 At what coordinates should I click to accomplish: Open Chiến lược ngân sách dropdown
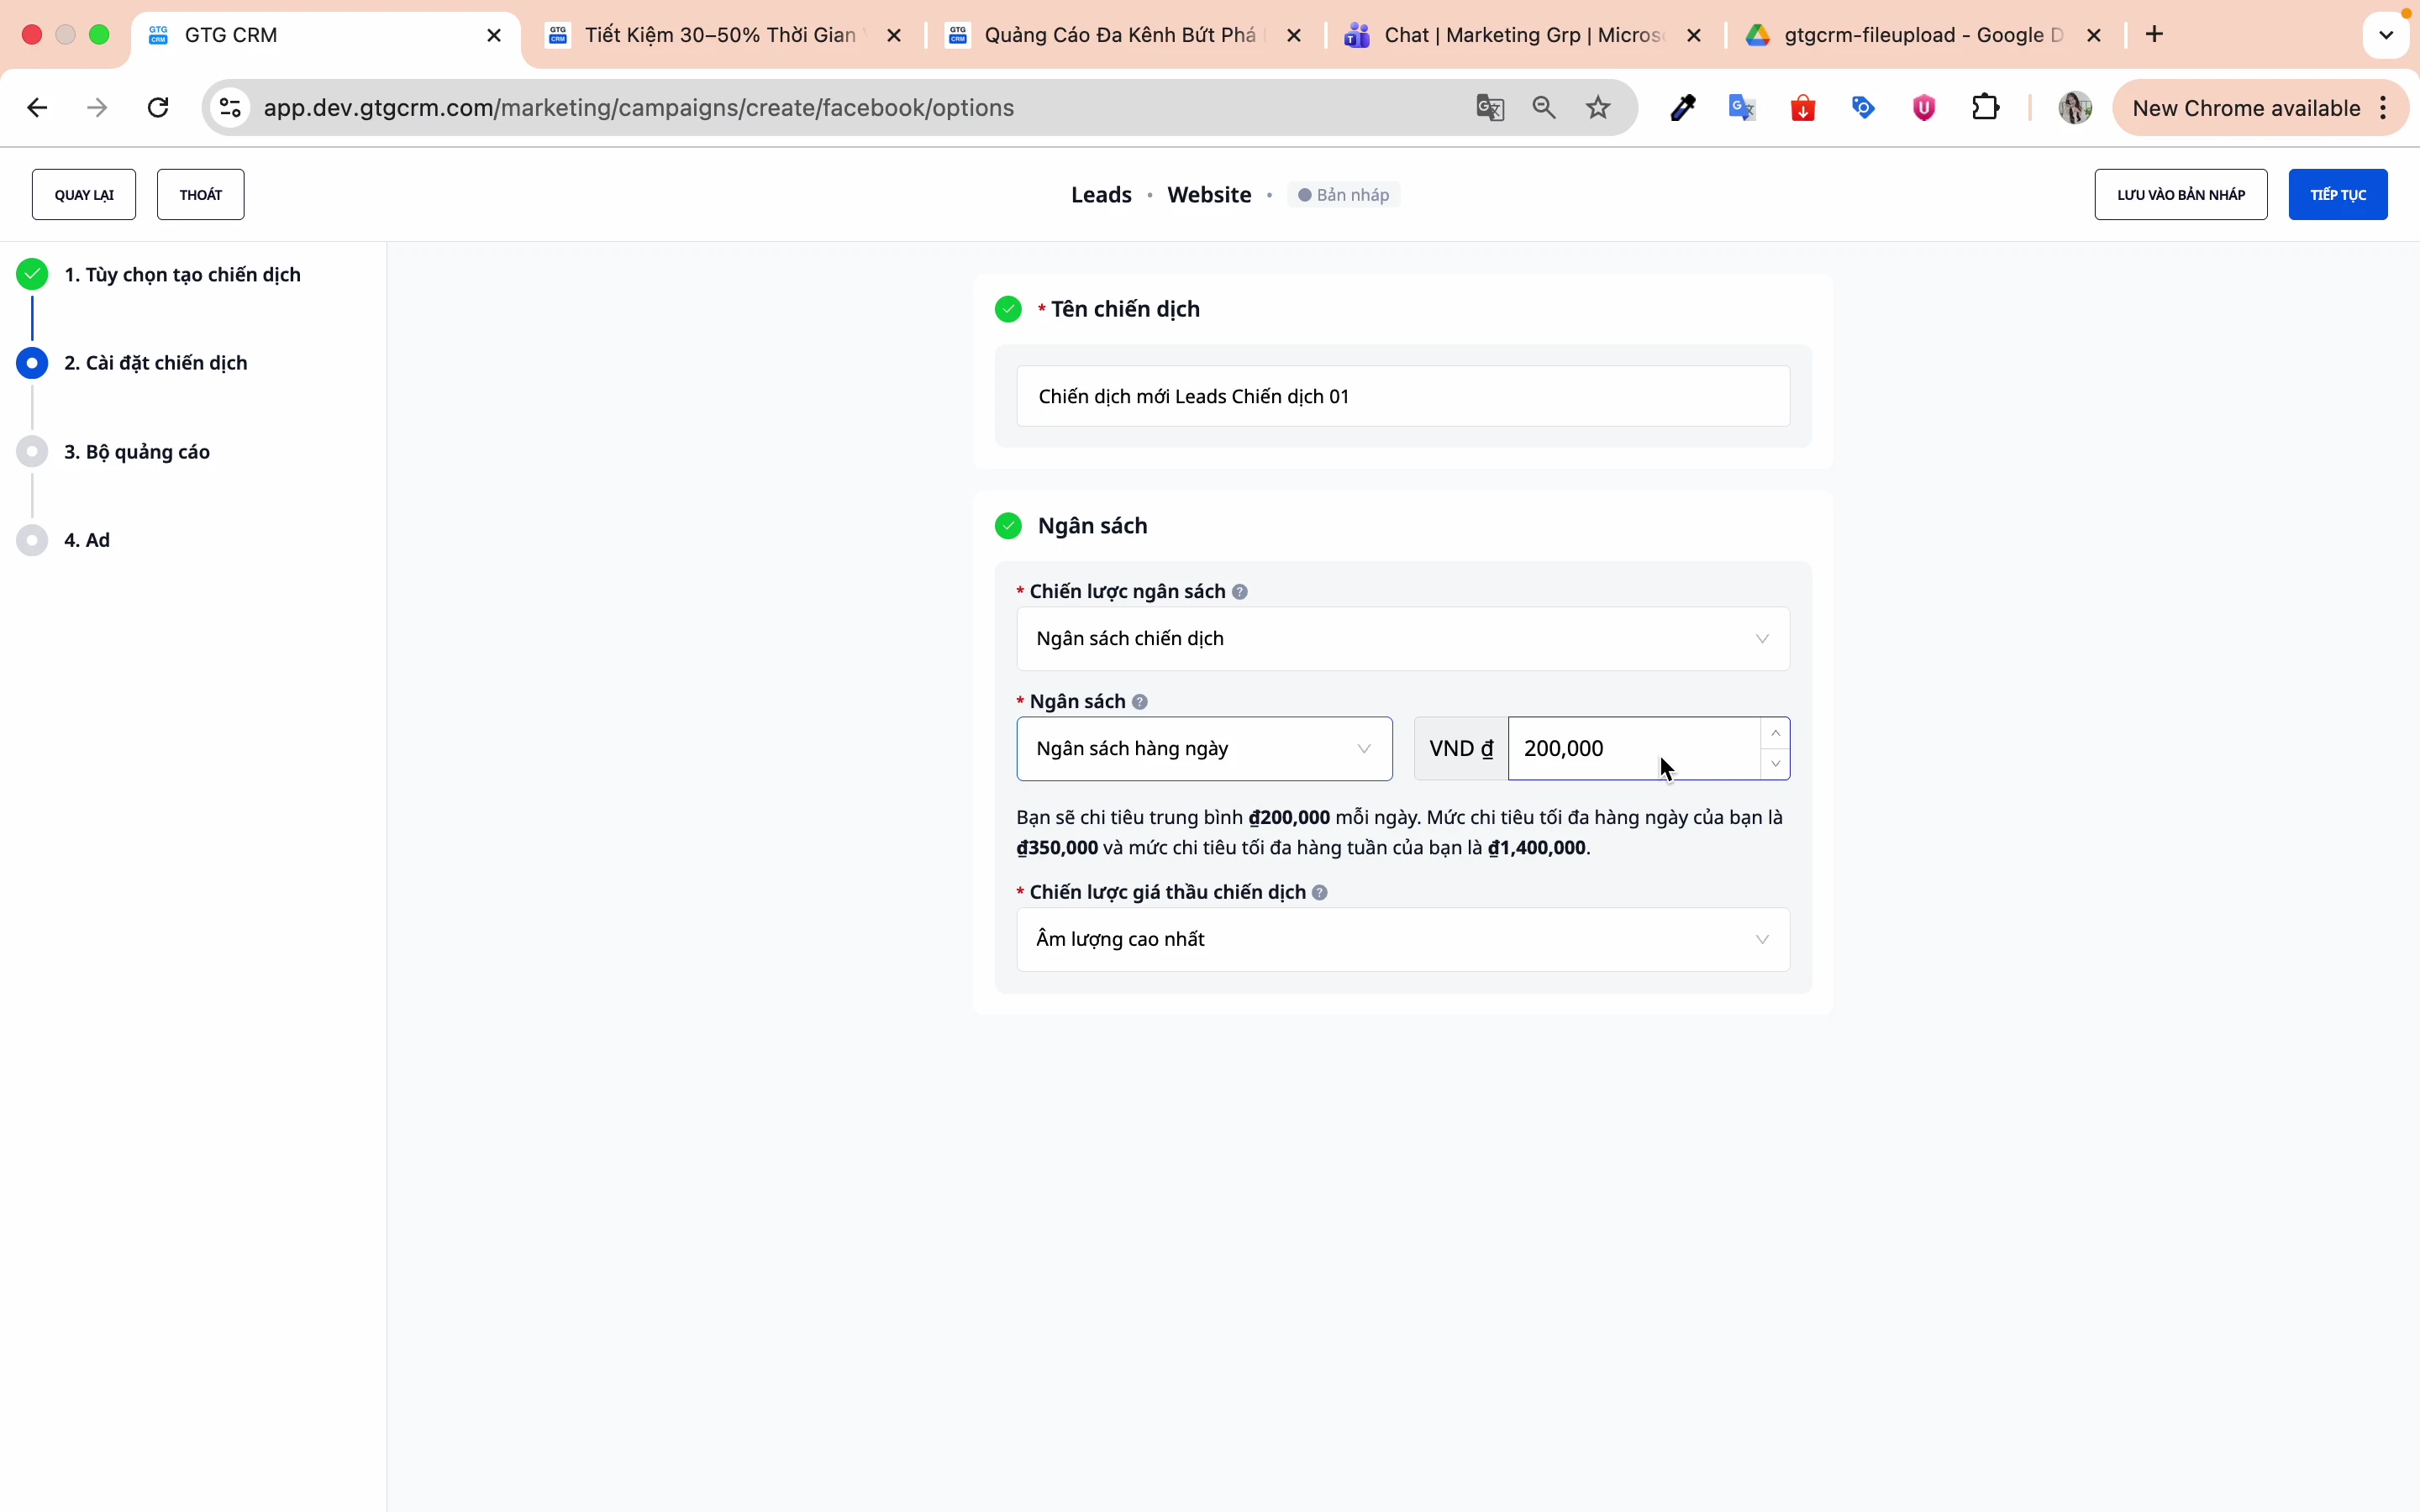1402,639
